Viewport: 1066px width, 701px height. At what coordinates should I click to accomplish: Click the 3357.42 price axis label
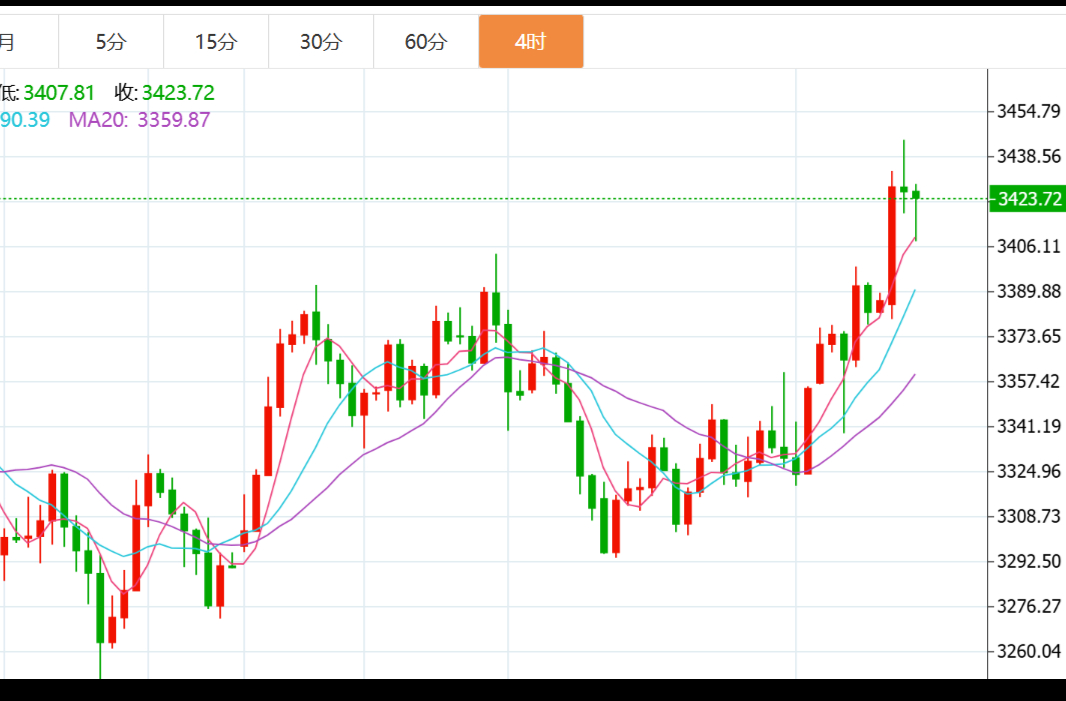pyautogui.click(x=1029, y=381)
